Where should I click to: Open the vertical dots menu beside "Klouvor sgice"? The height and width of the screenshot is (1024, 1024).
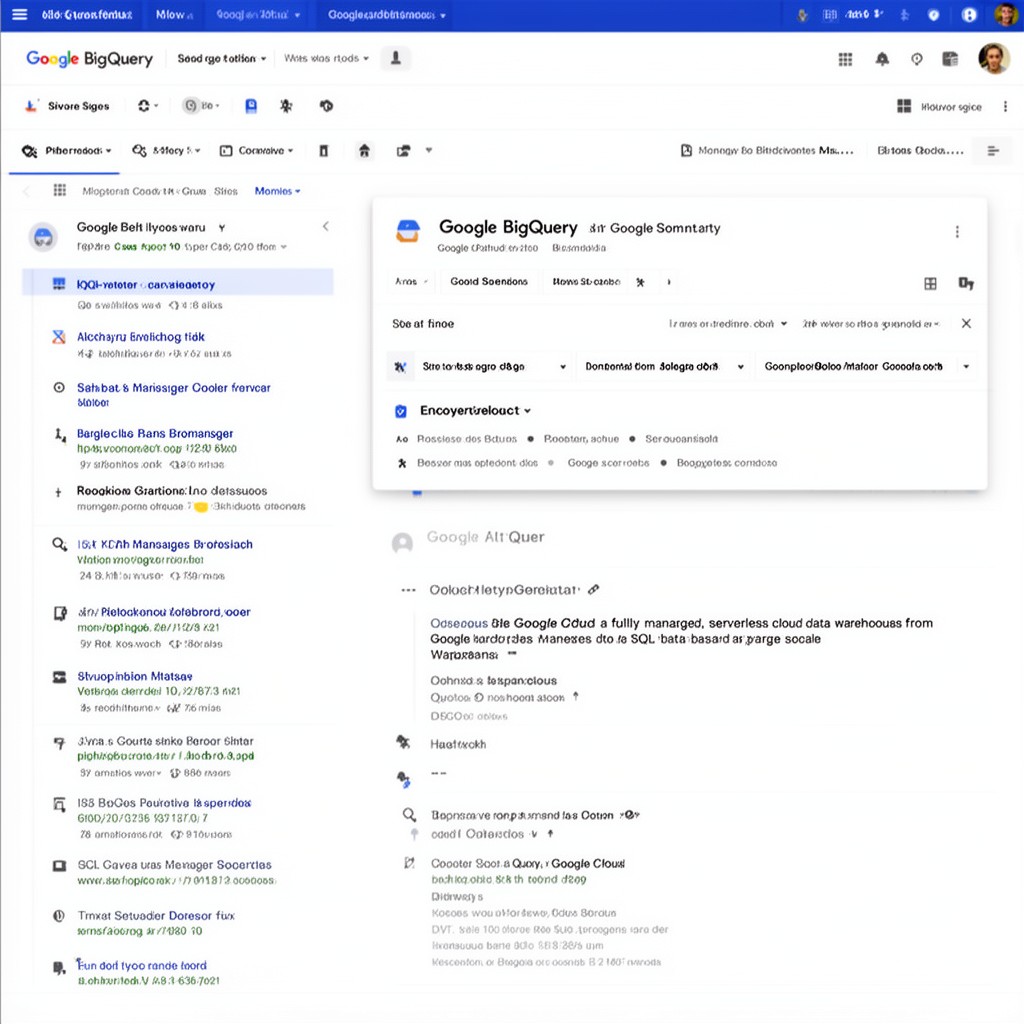[1005, 106]
